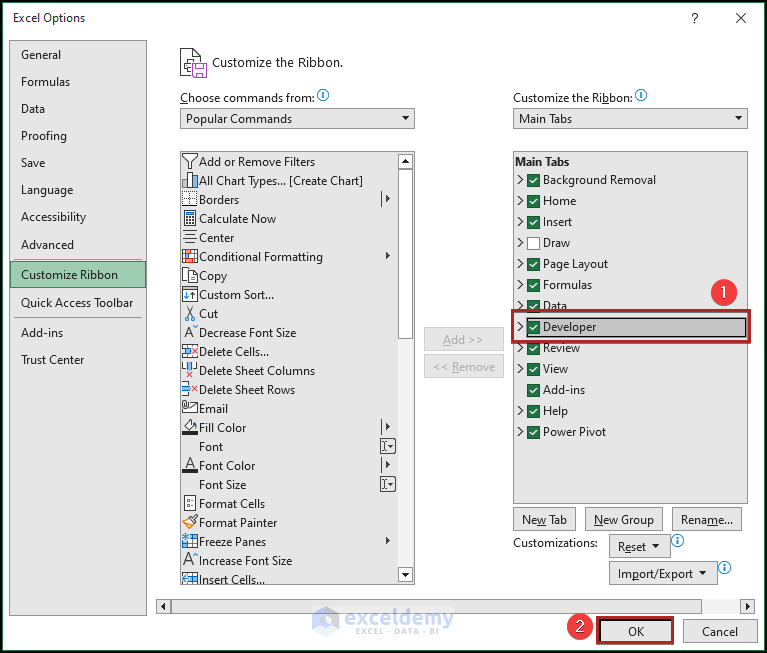Open the Trust Center category

coord(78,360)
